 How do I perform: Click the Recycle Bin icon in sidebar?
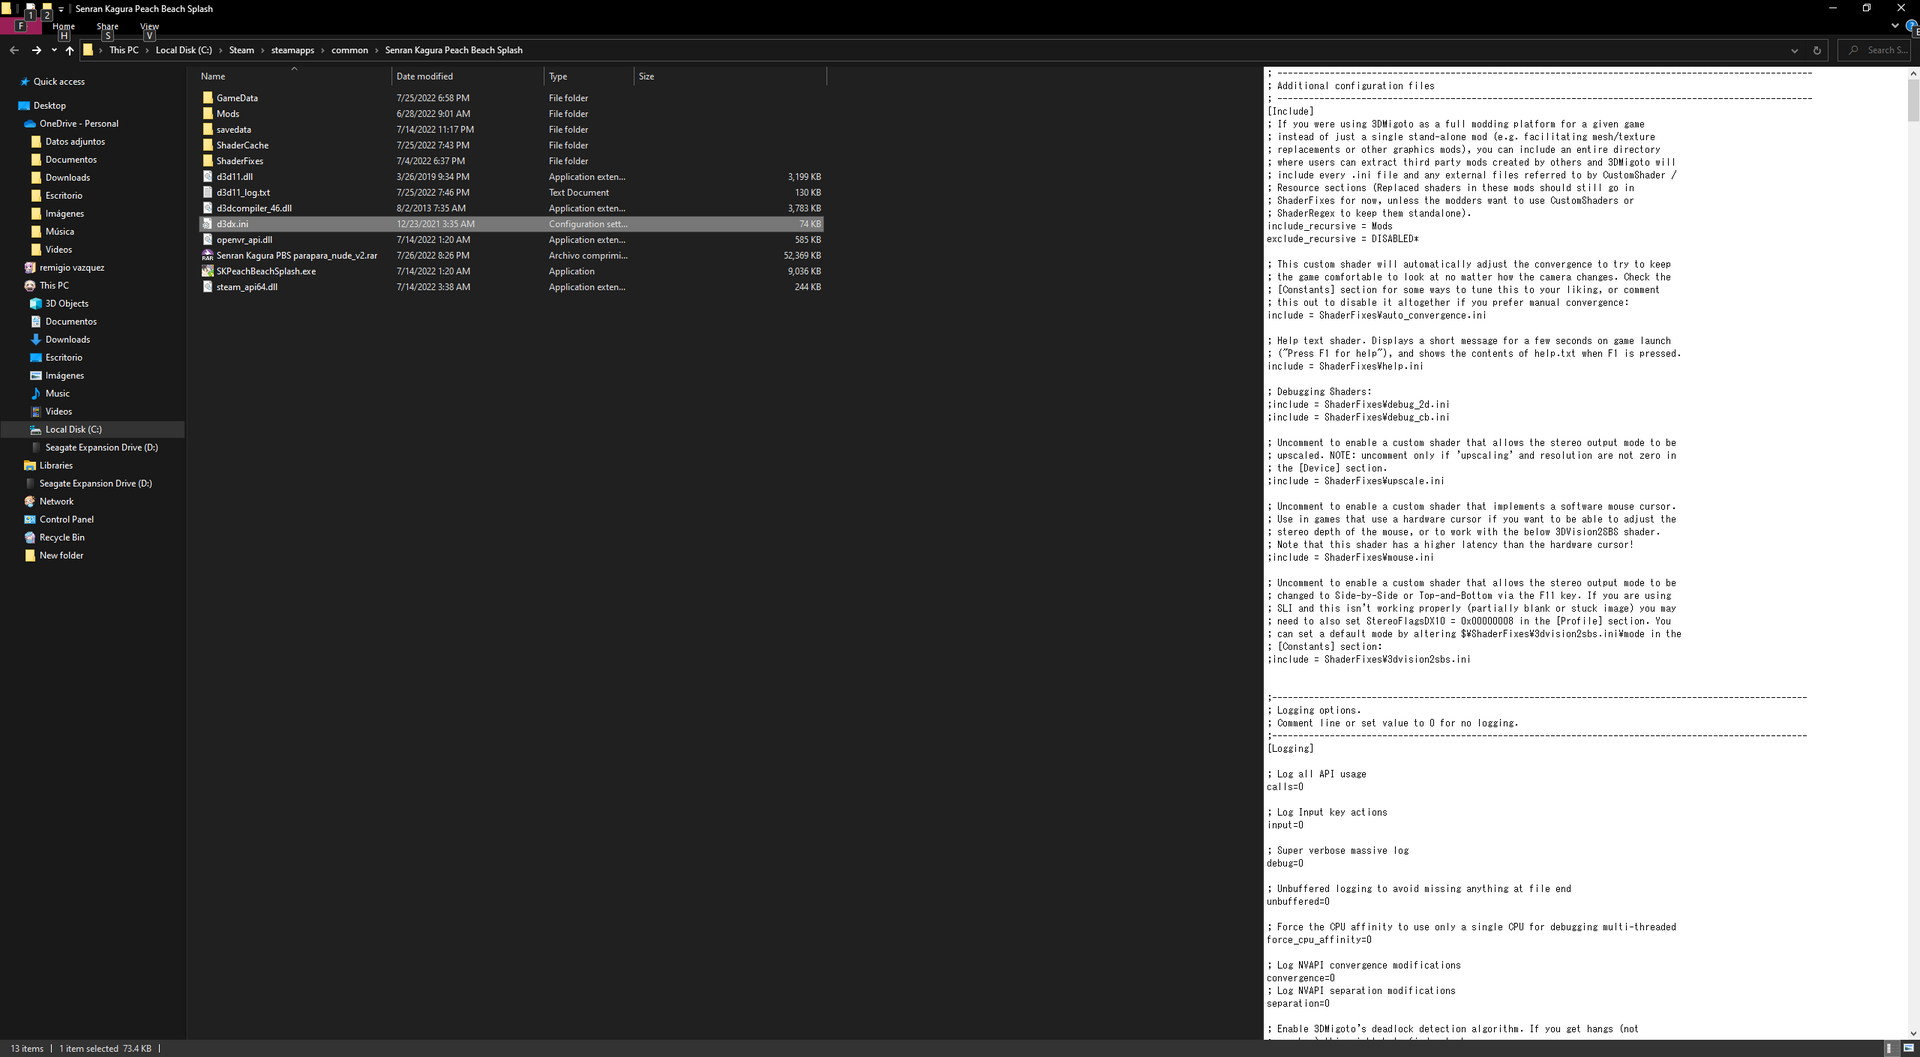(30, 538)
